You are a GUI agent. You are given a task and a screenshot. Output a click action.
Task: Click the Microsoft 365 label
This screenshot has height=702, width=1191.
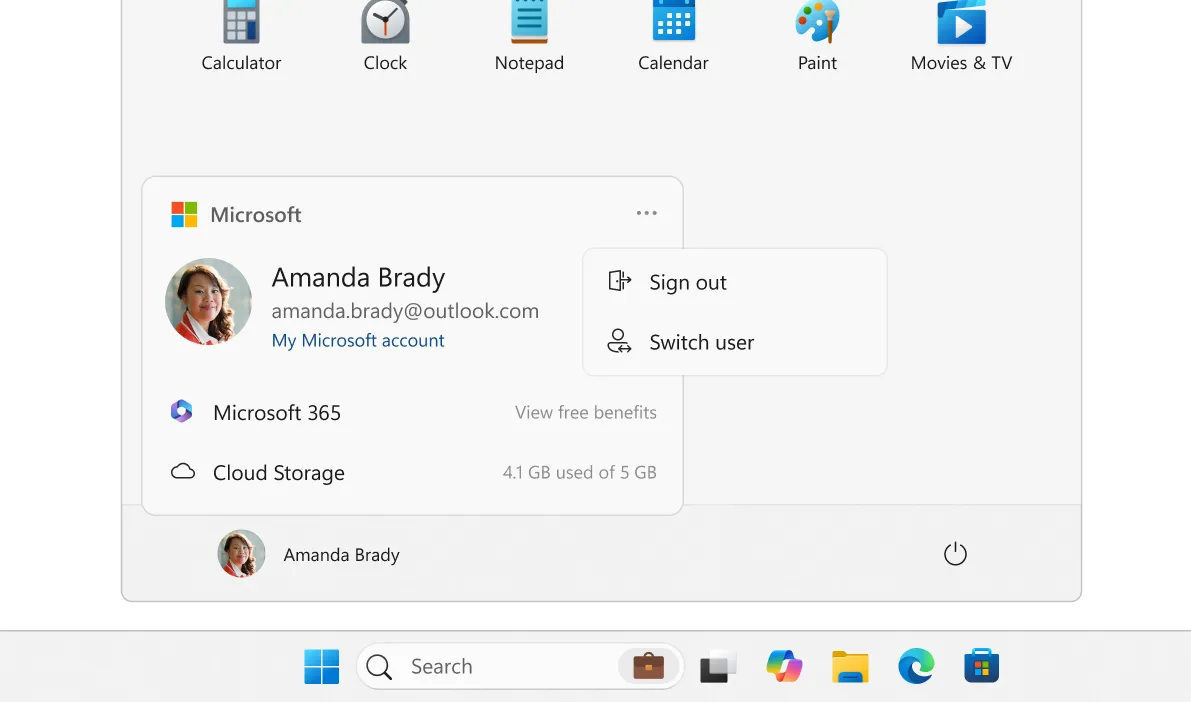[x=276, y=413]
